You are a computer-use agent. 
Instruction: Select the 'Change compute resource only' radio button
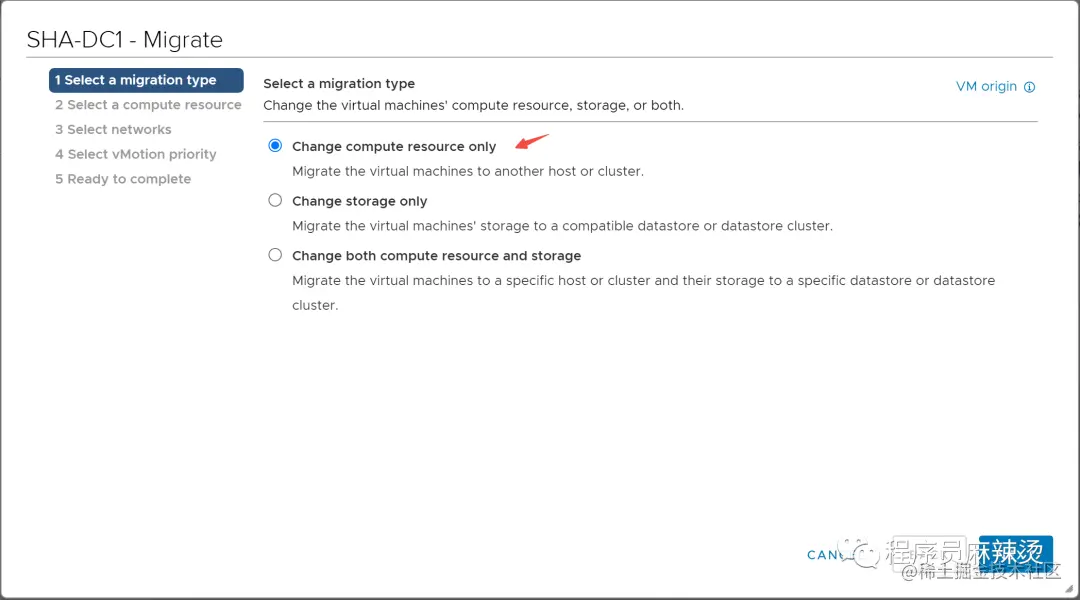[x=275, y=146]
